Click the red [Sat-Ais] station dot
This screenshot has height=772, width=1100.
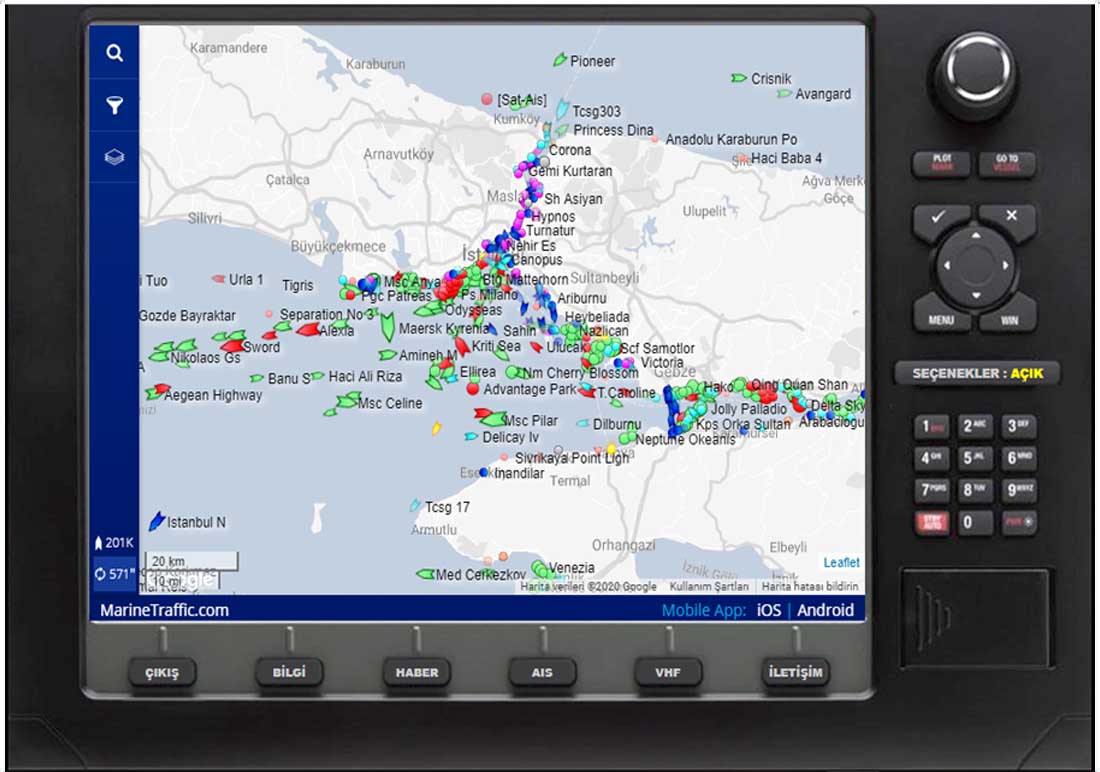pos(487,99)
